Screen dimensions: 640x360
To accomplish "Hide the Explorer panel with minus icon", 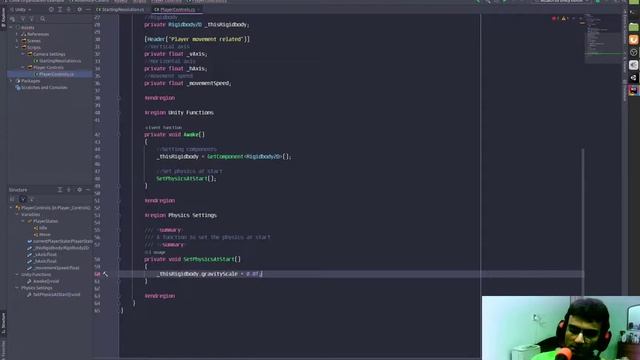I will 88,9.
